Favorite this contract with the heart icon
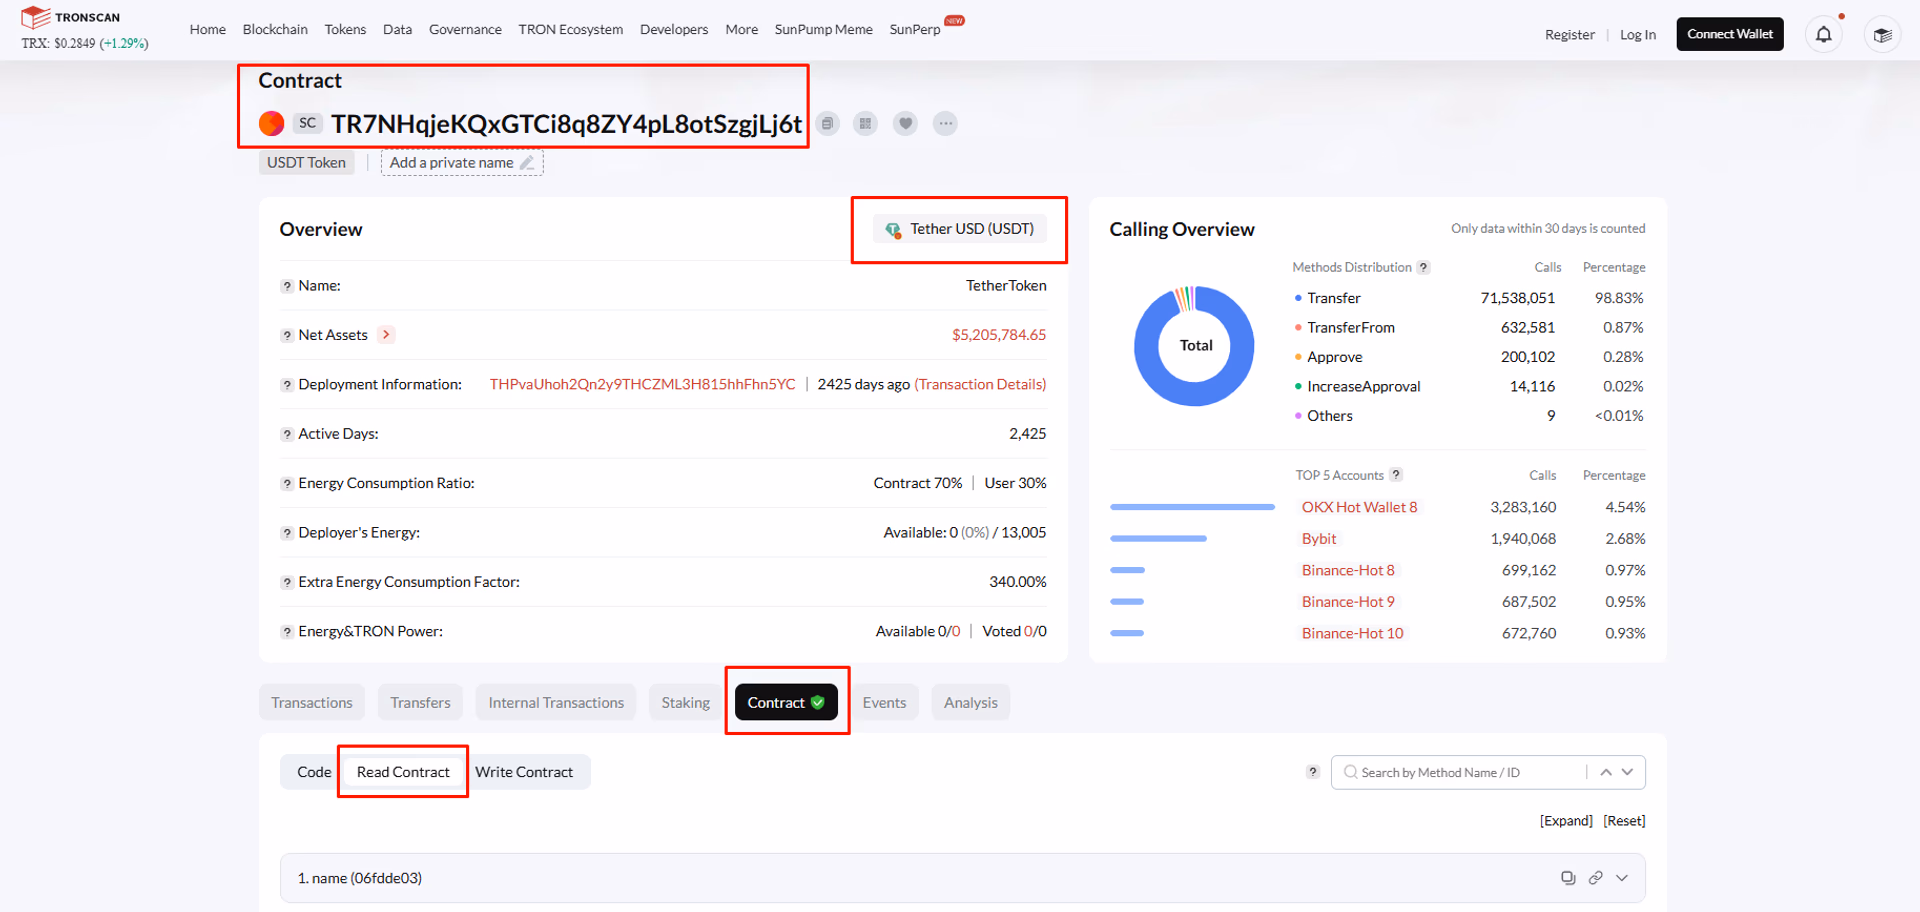The width and height of the screenshot is (1920, 912). click(x=906, y=124)
